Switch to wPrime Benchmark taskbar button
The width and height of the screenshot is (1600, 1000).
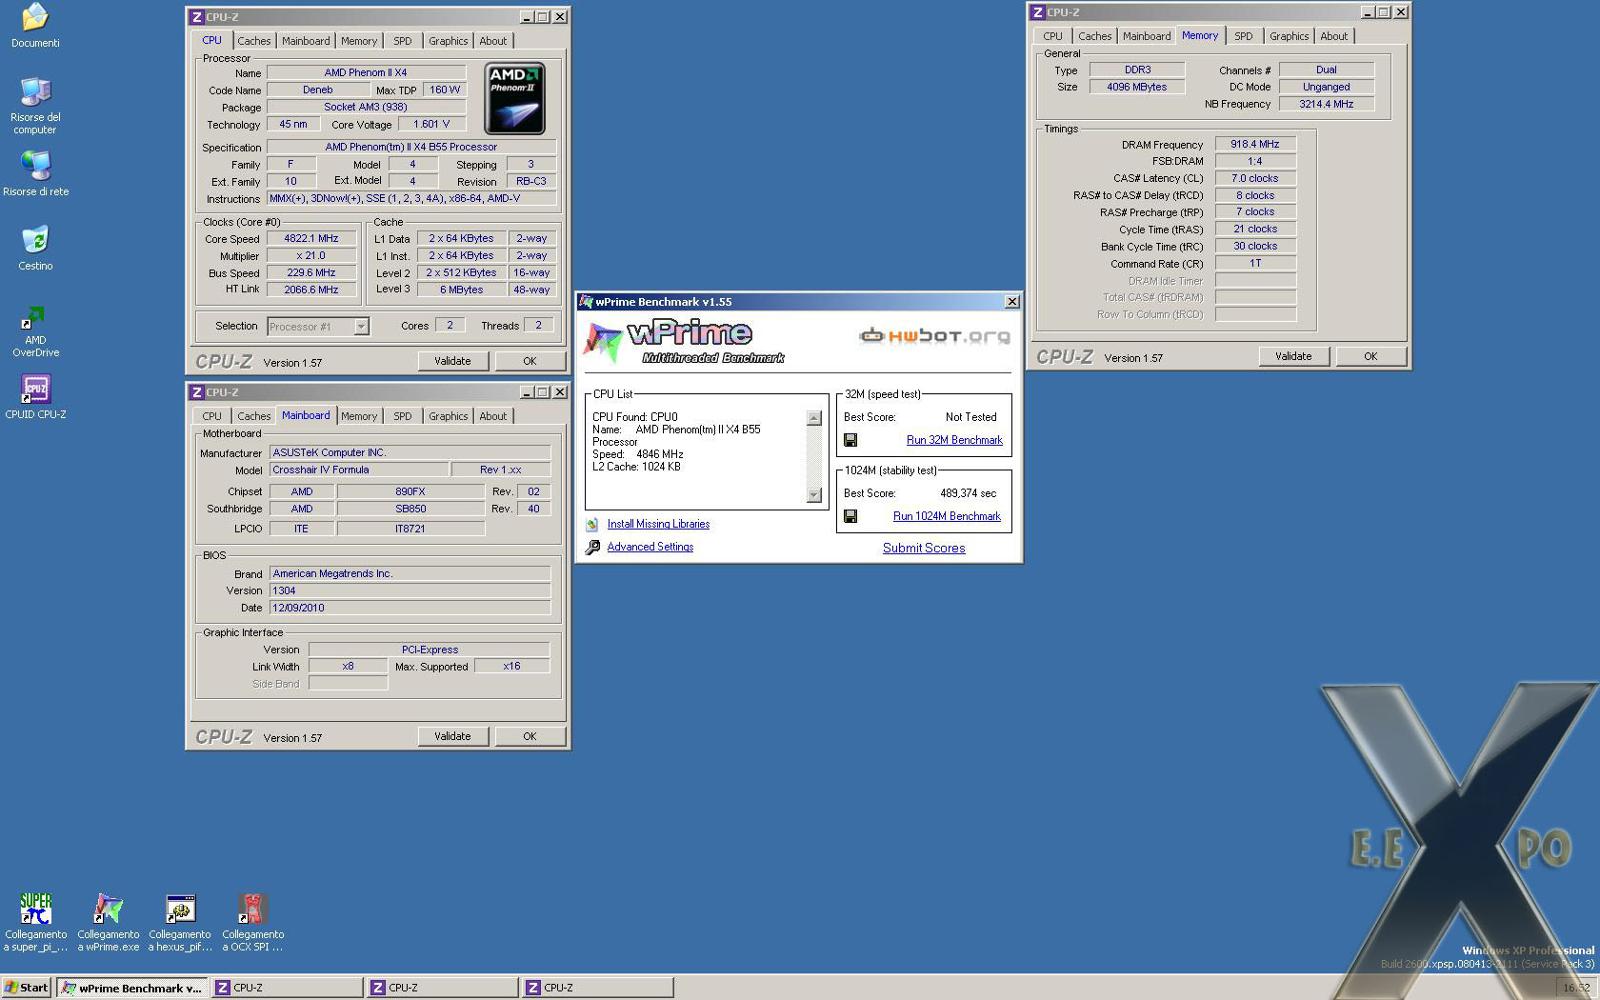(x=132, y=988)
